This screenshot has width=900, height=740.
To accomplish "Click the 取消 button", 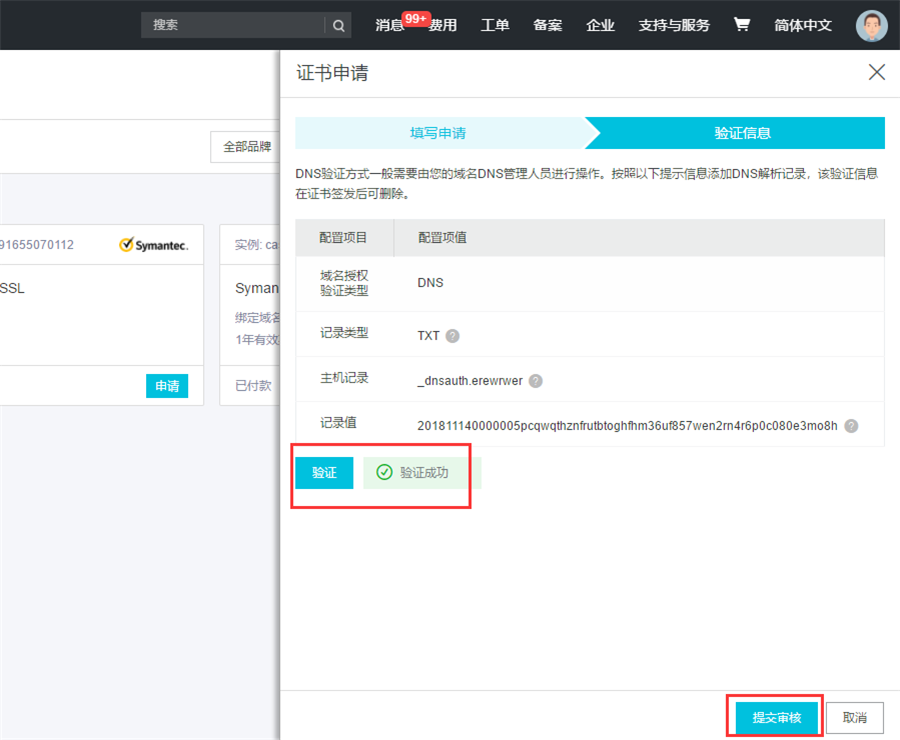I will (x=854, y=718).
